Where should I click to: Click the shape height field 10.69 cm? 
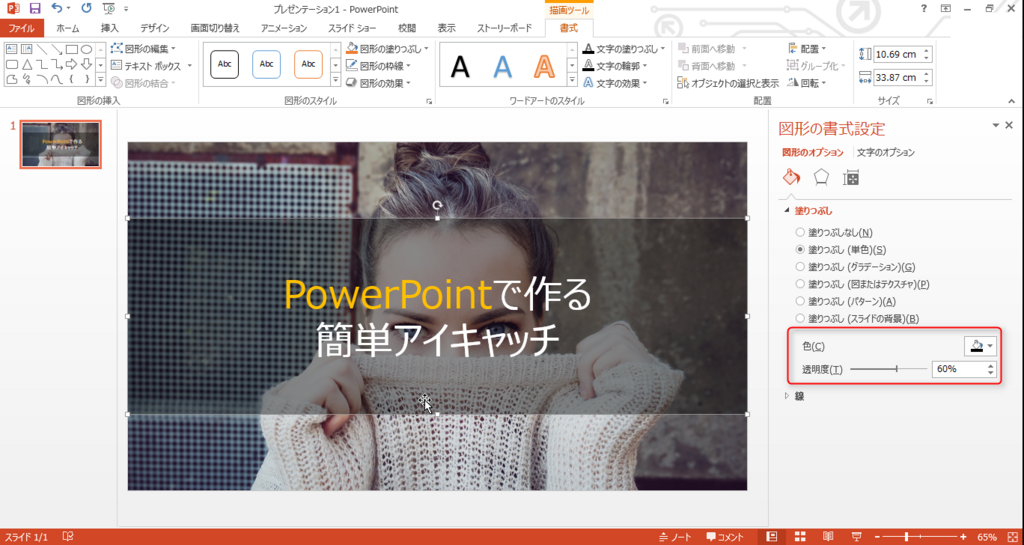[899, 54]
